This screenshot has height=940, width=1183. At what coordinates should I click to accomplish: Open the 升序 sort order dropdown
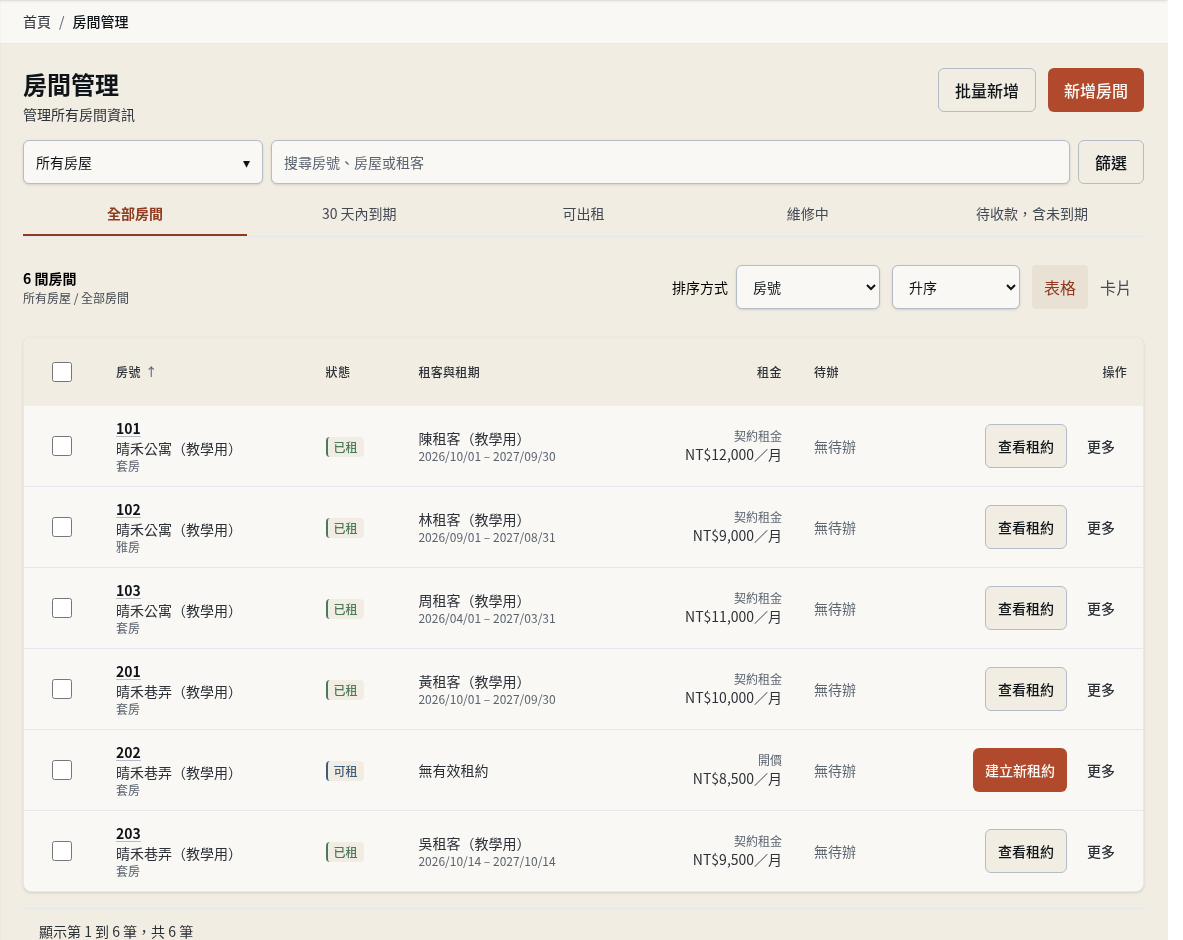click(956, 287)
